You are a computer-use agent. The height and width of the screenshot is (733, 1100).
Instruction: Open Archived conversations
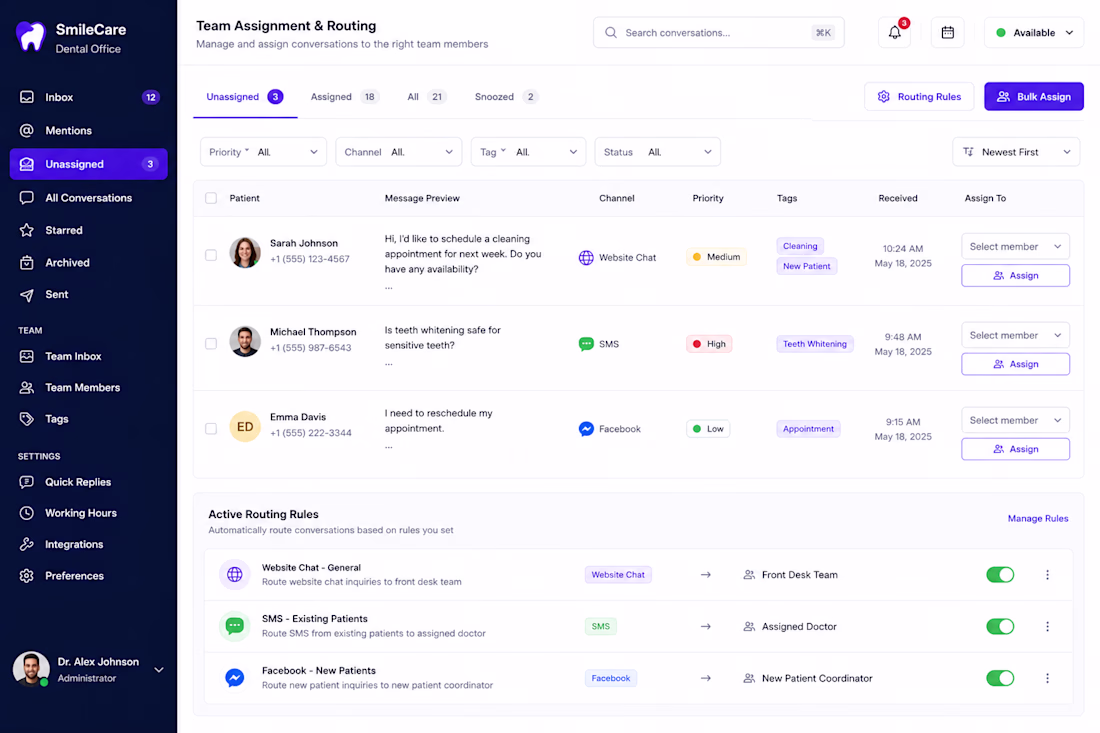click(88, 262)
